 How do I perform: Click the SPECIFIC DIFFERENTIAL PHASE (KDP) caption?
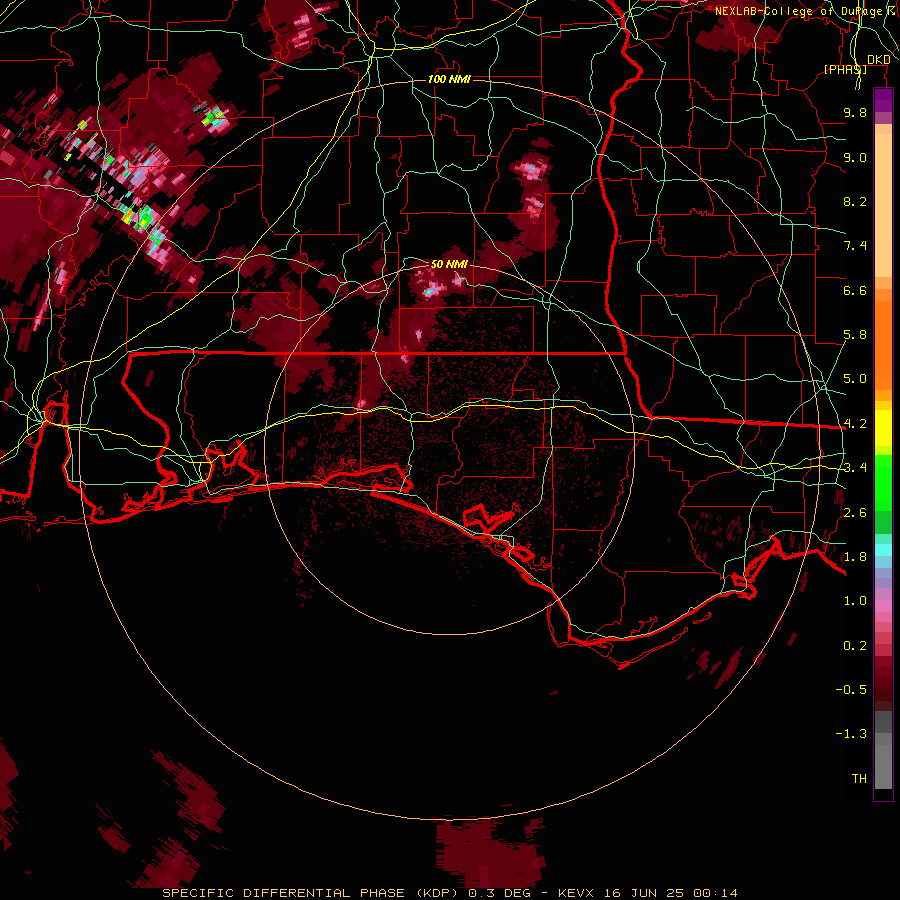click(x=312, y=893)
